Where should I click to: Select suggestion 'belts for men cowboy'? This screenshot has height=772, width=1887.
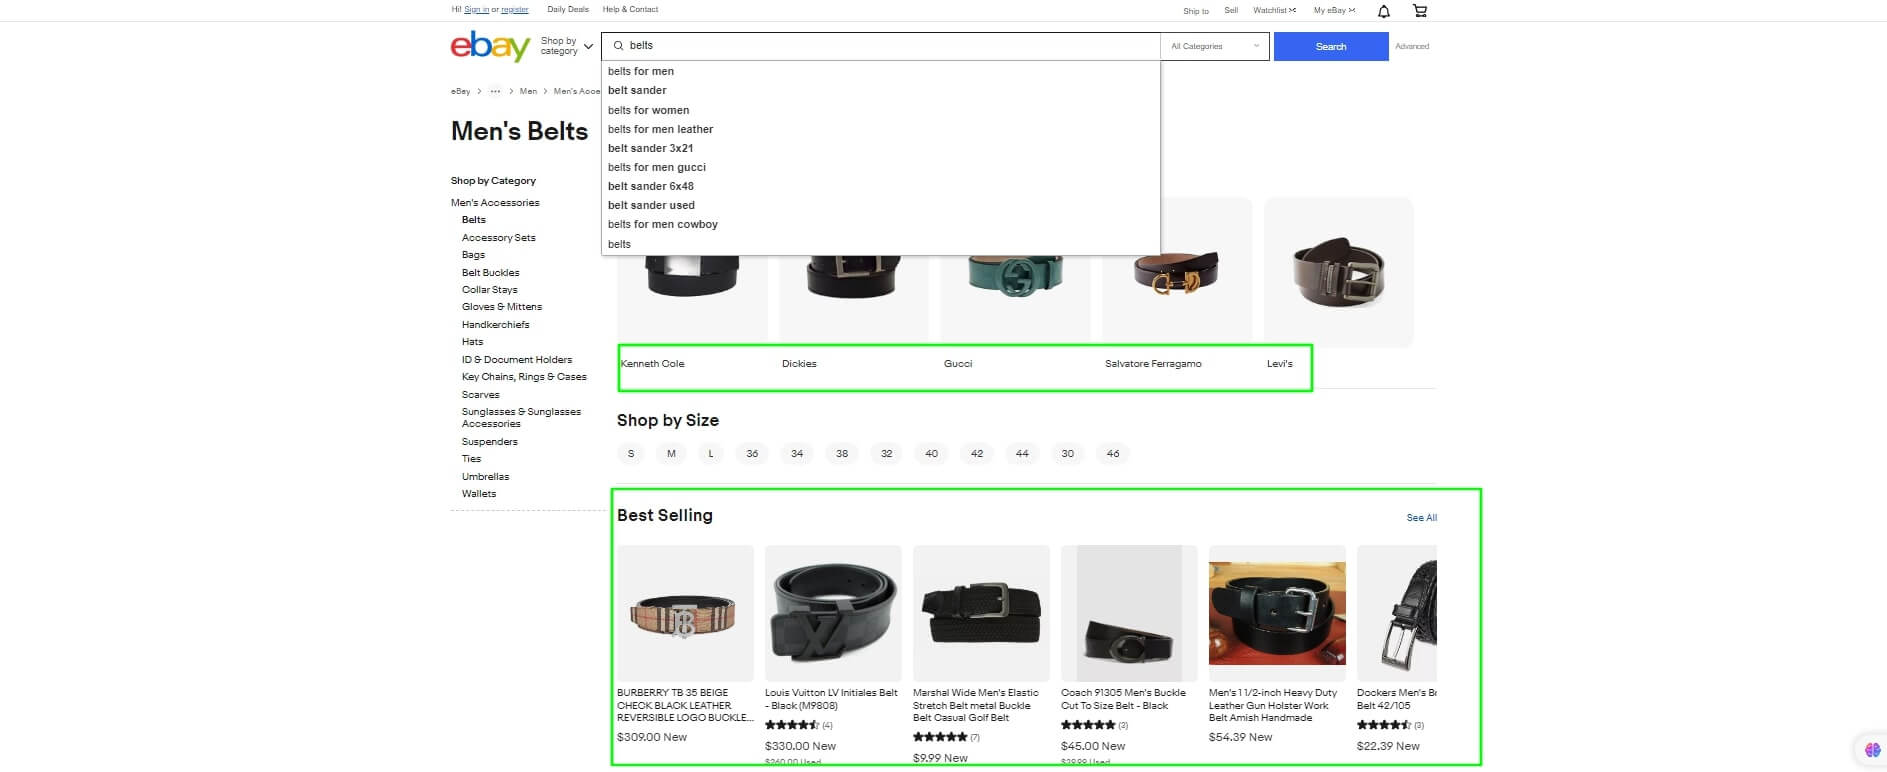pyautogui.click(x=880, y=224)
